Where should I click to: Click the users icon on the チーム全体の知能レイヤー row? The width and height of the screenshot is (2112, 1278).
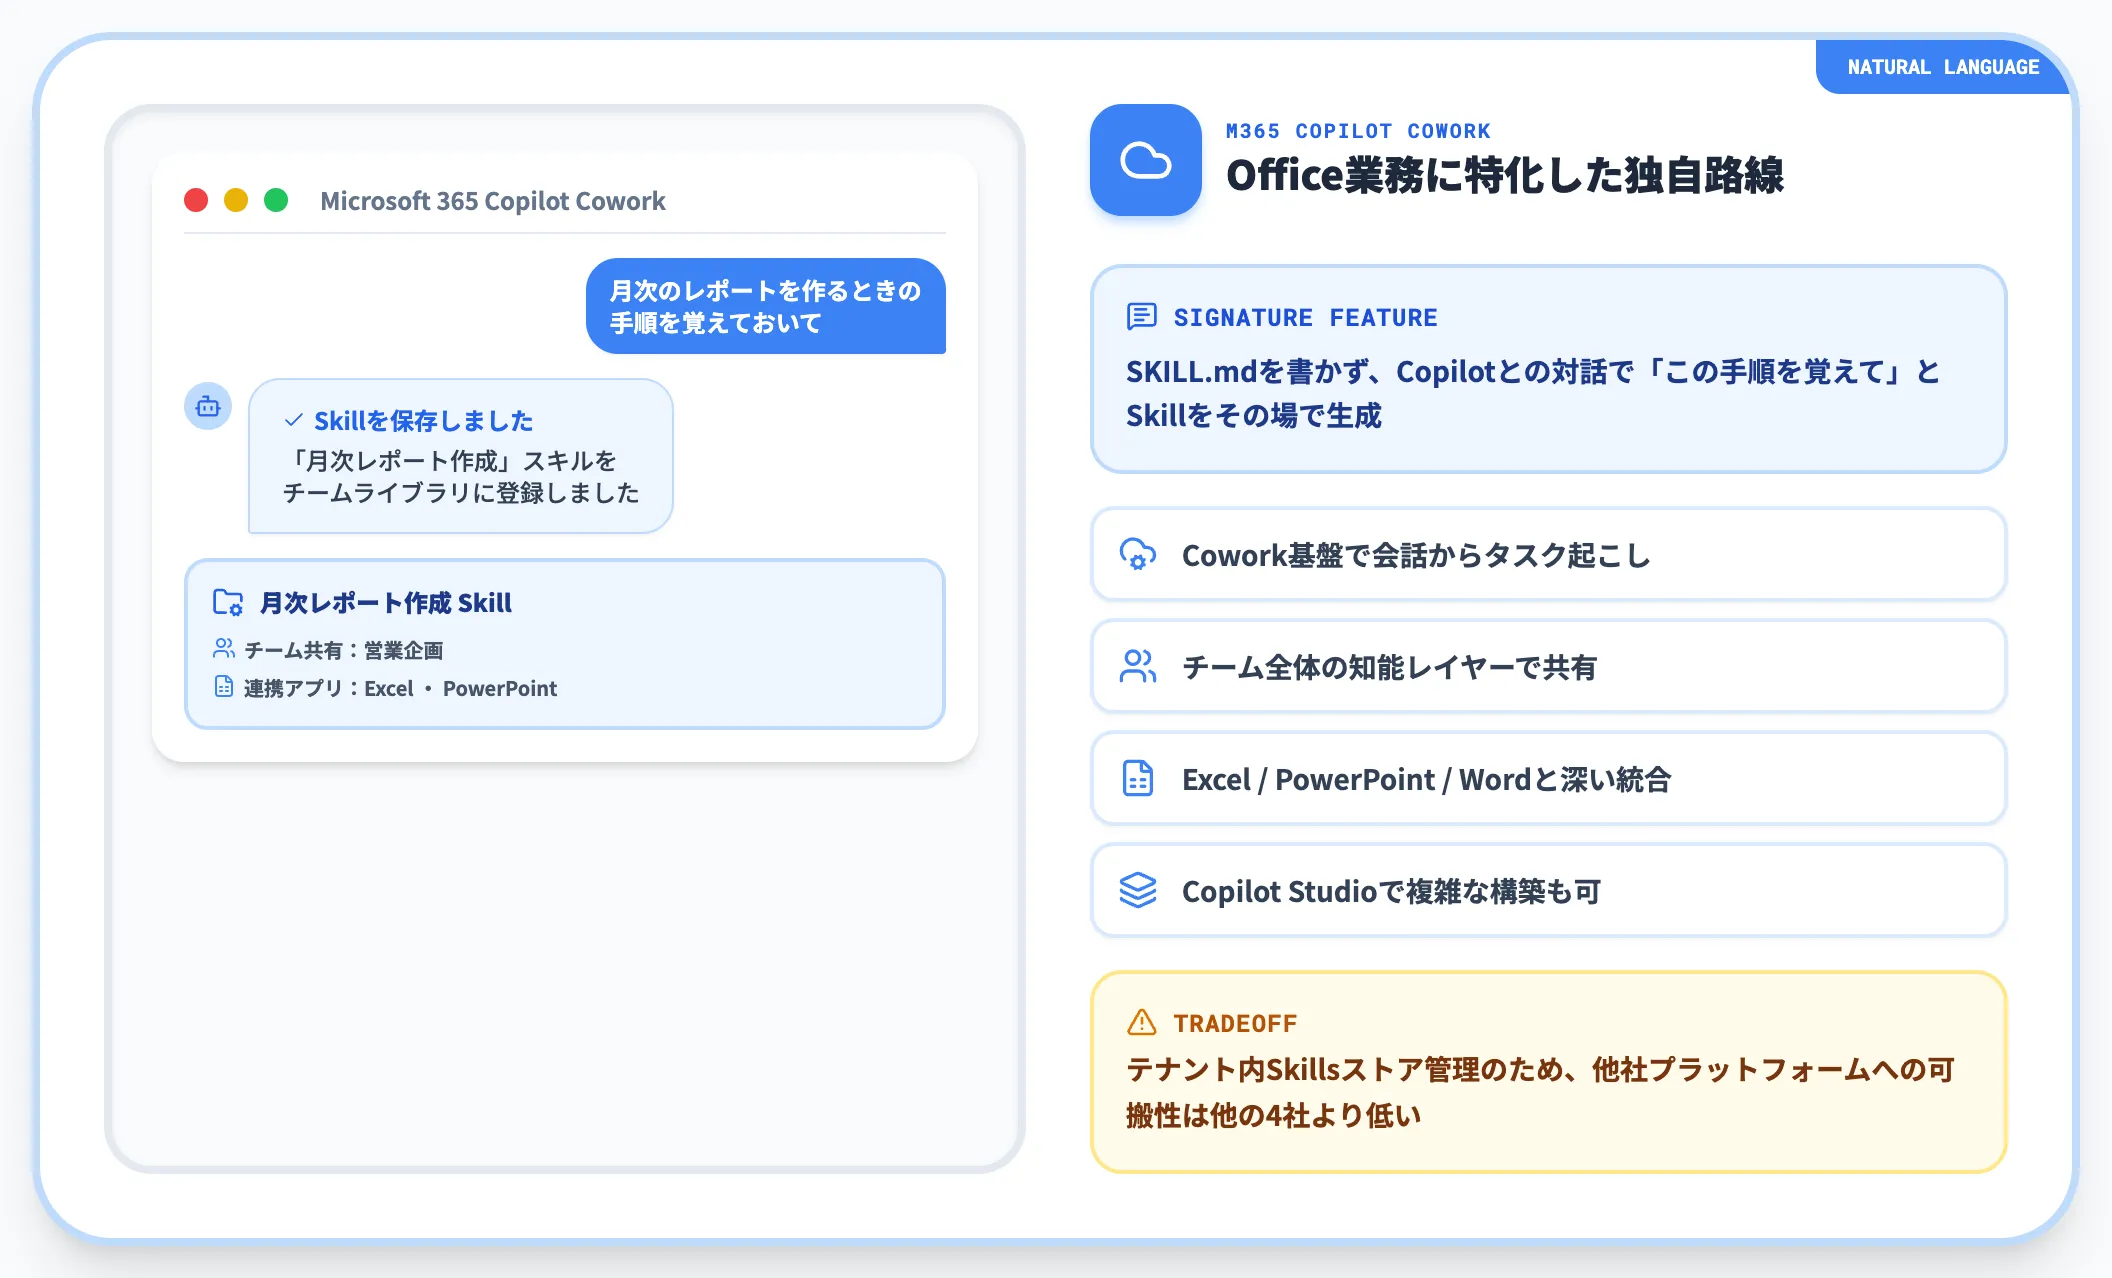(1138, 666)
